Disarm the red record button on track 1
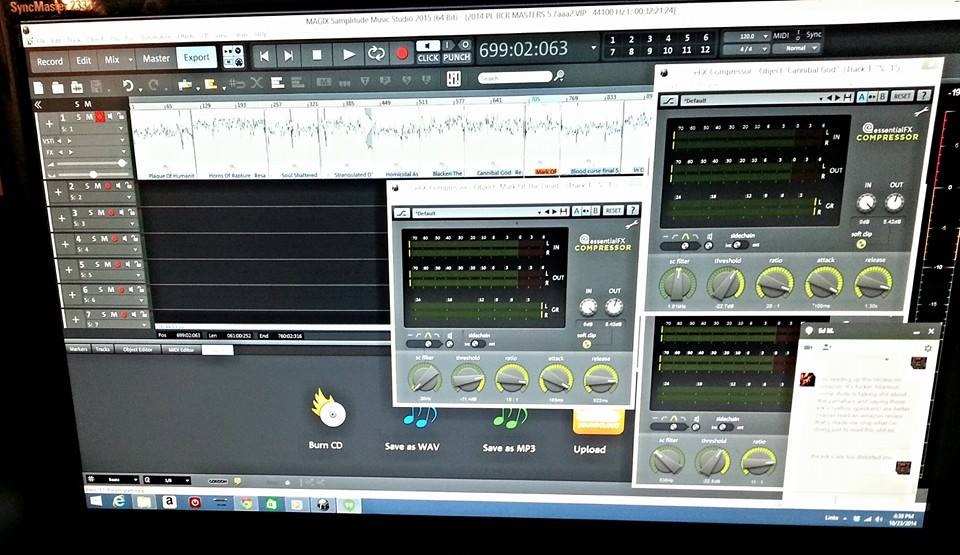This screenshot has height=555, width=960. point(100,116)
